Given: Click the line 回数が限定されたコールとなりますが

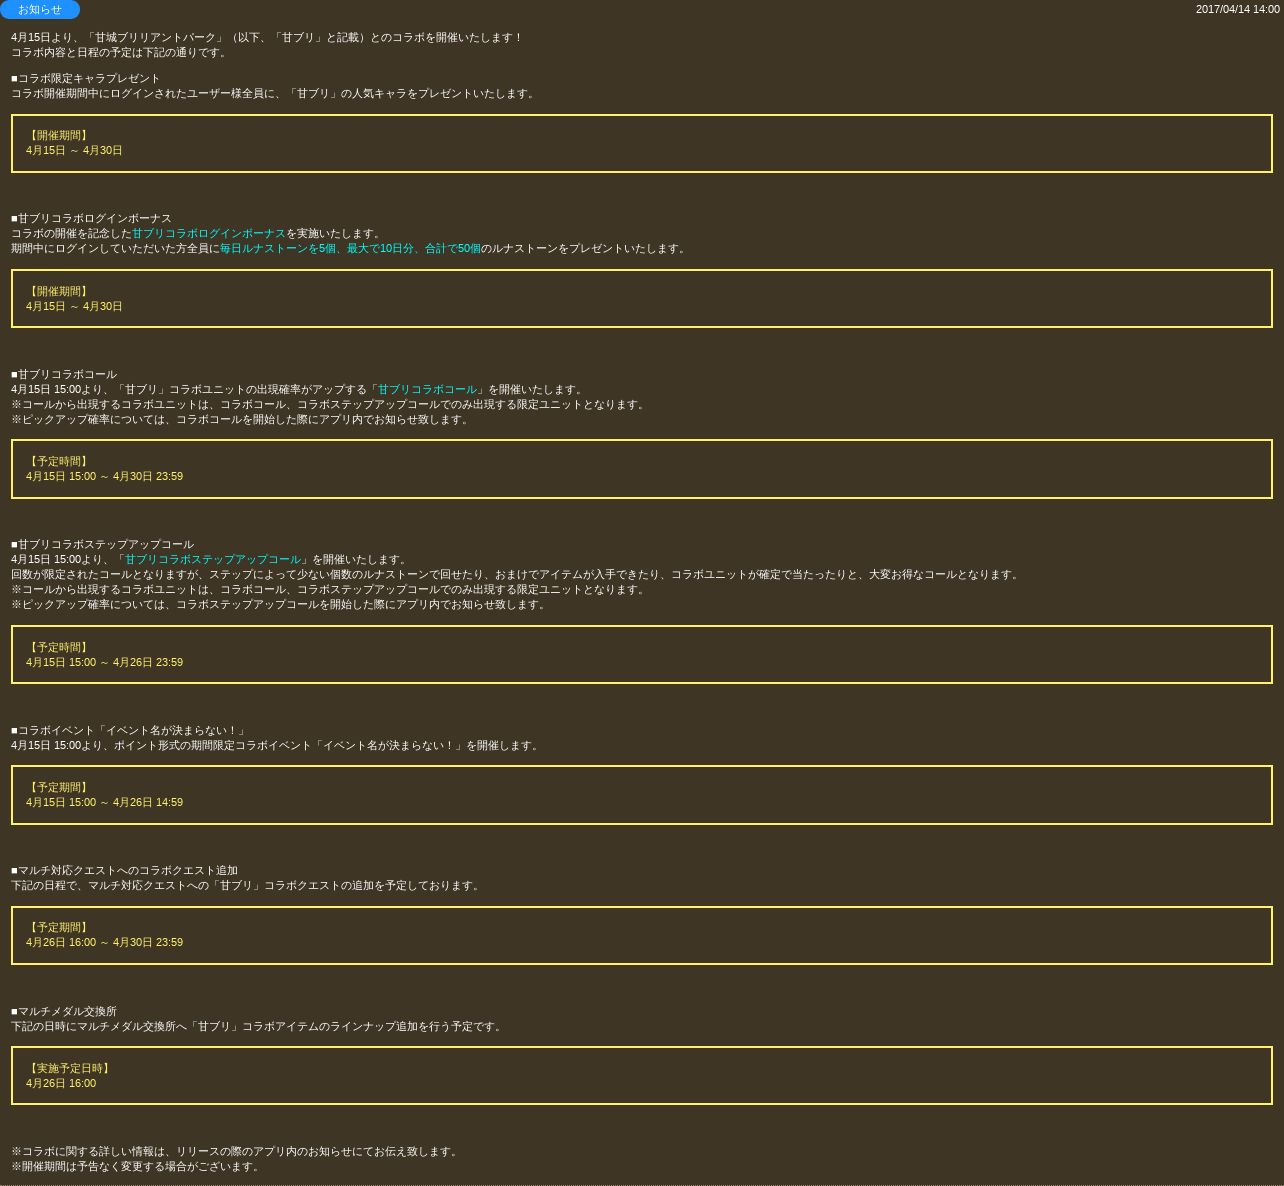Looking at the screenshot, I should click(517, 574).
